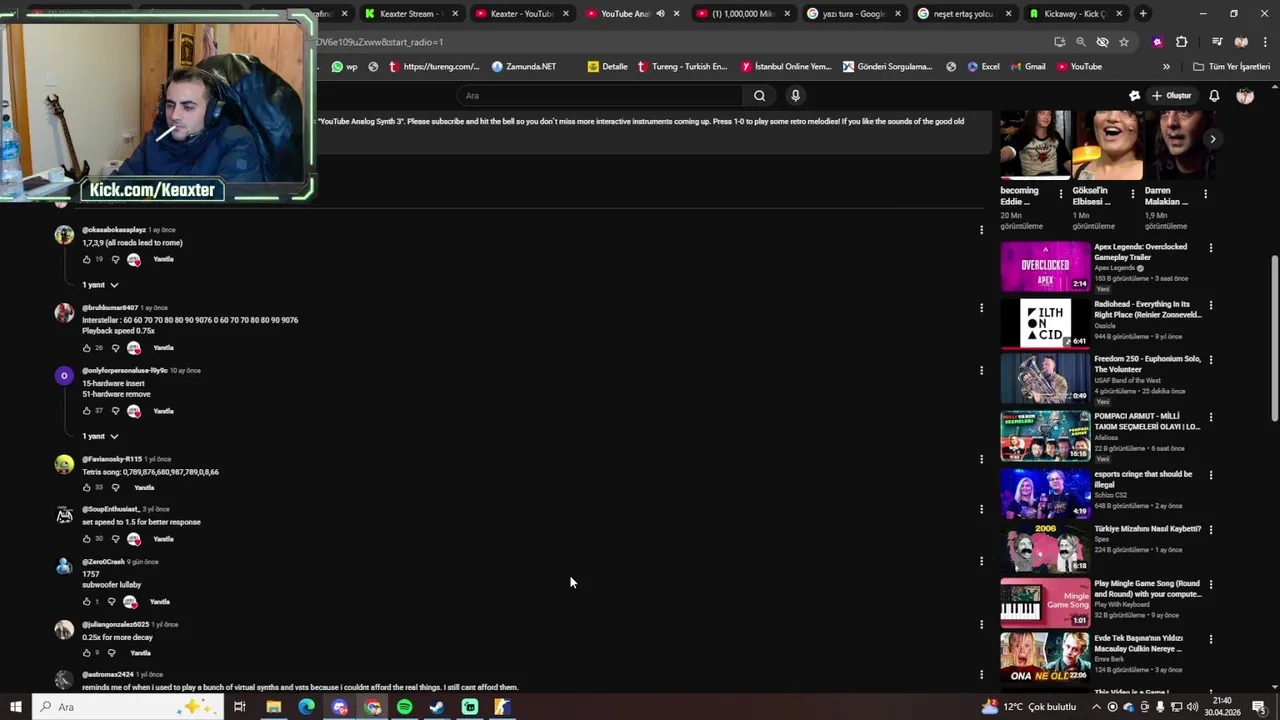1280x720 pixels.
Task: Click the Windows taskbar search box
Action: (x=128, y=707)
